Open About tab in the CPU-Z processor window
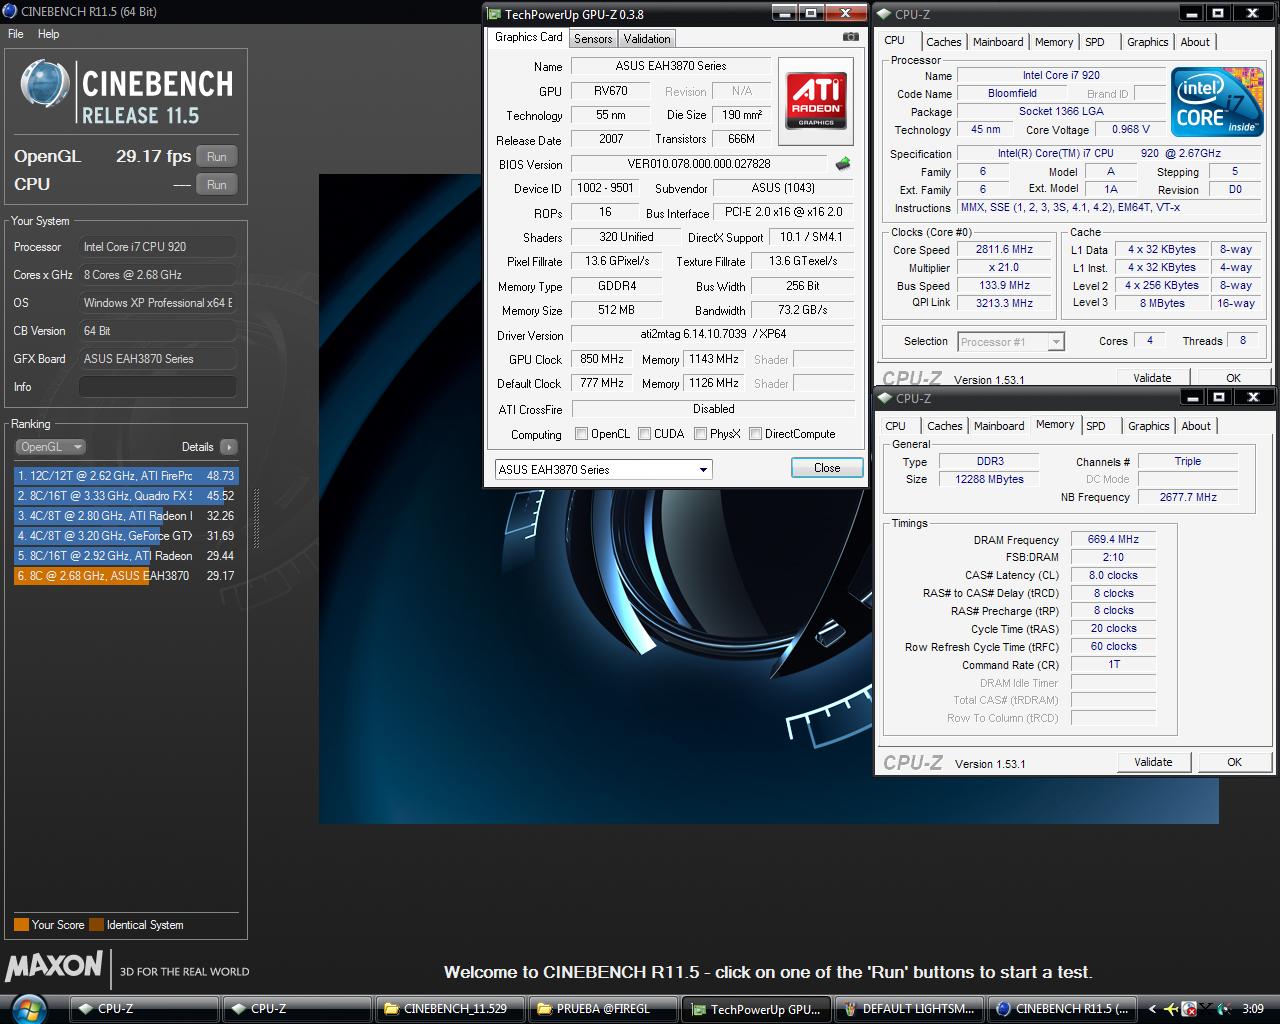 click(x=1195, y=42)
